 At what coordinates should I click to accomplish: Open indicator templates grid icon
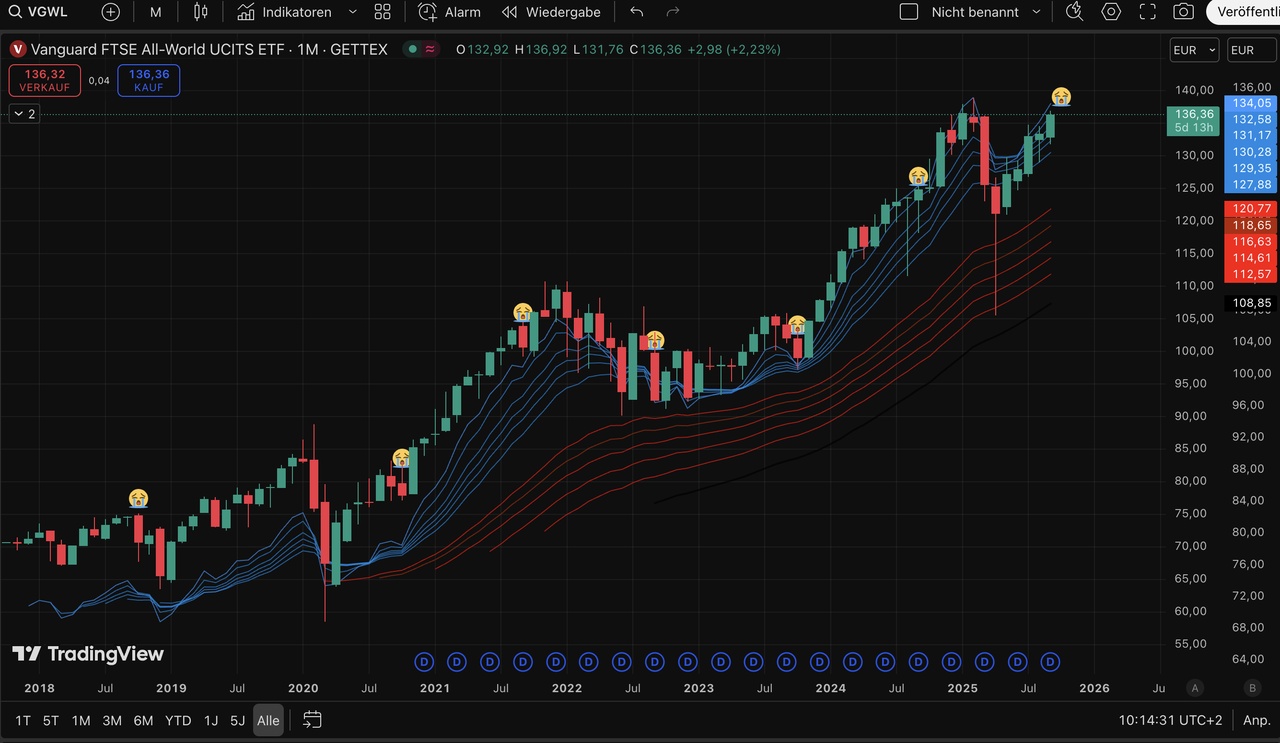pos(382,12)
